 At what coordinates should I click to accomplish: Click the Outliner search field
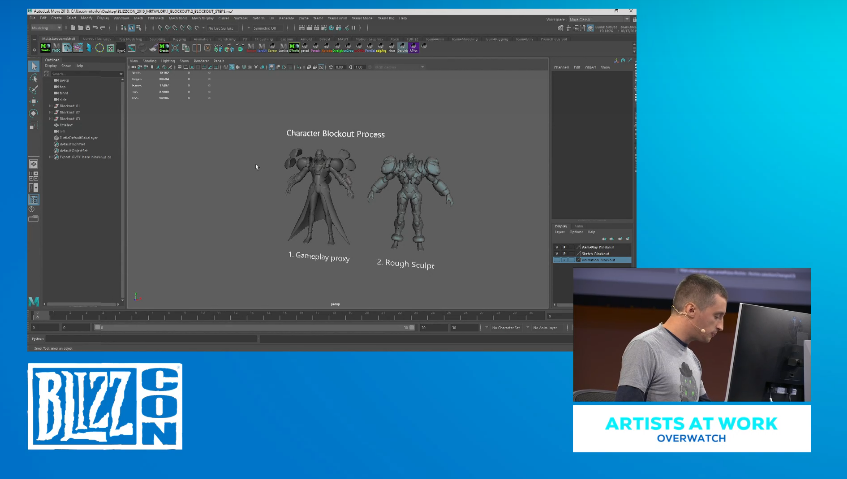pyautogui.click(x=87, y=74)
